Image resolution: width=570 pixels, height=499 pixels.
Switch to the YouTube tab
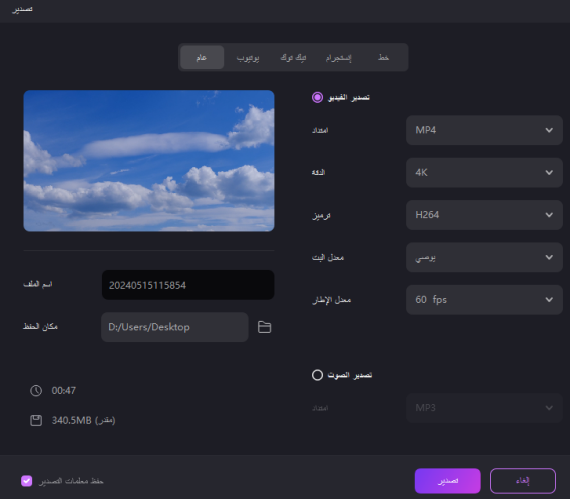point(248,57)
